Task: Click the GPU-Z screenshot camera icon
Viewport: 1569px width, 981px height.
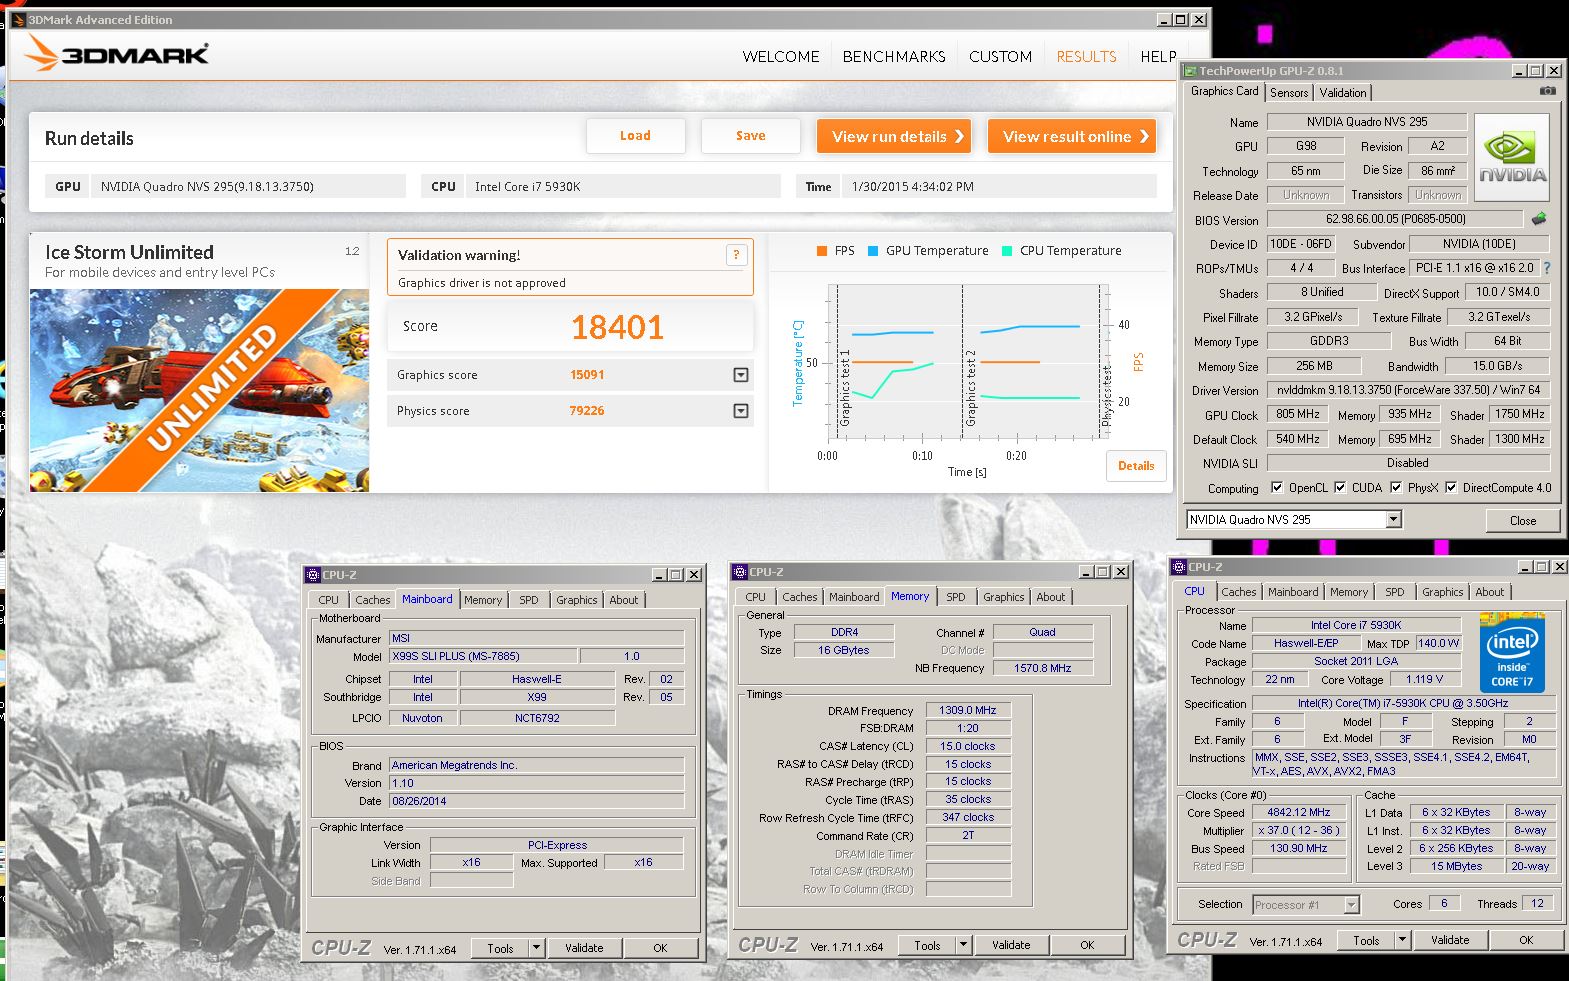Action: 1547,90
